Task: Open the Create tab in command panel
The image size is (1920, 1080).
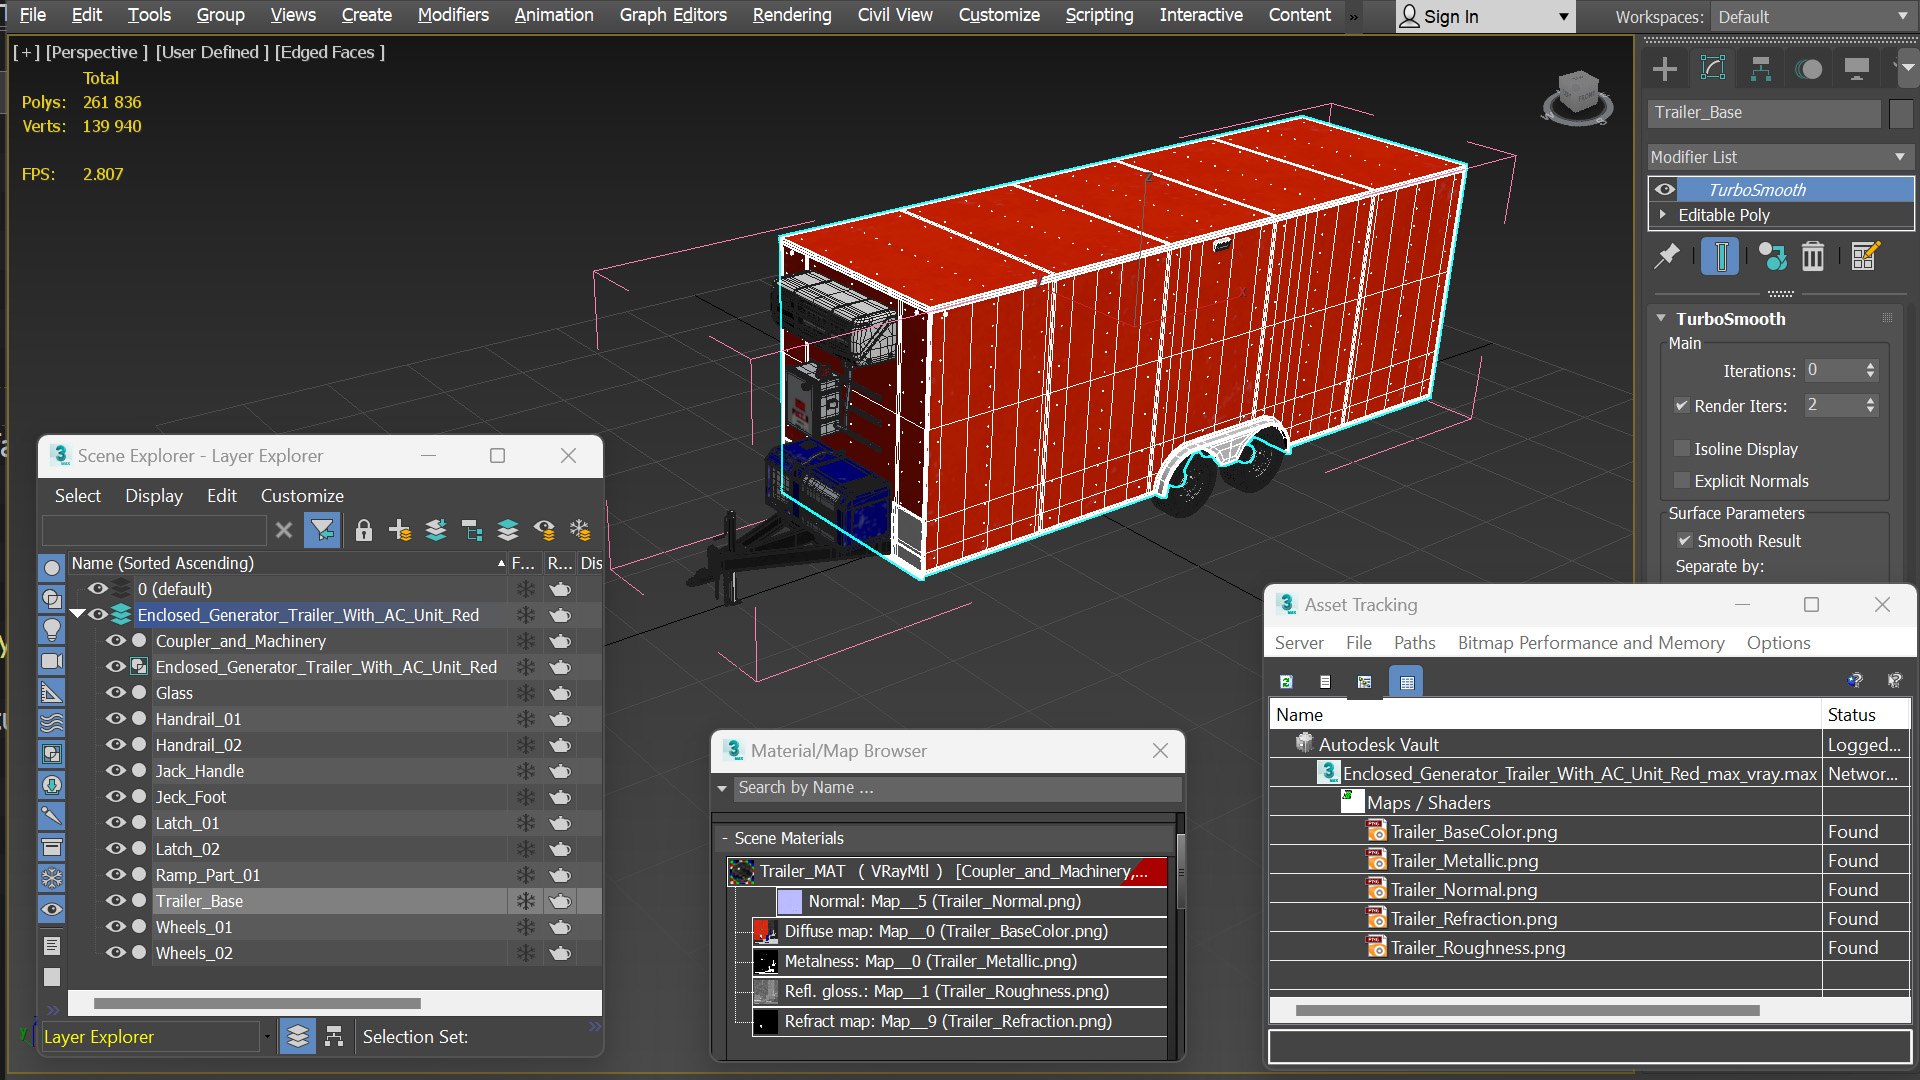Action: pos(1665,69)
